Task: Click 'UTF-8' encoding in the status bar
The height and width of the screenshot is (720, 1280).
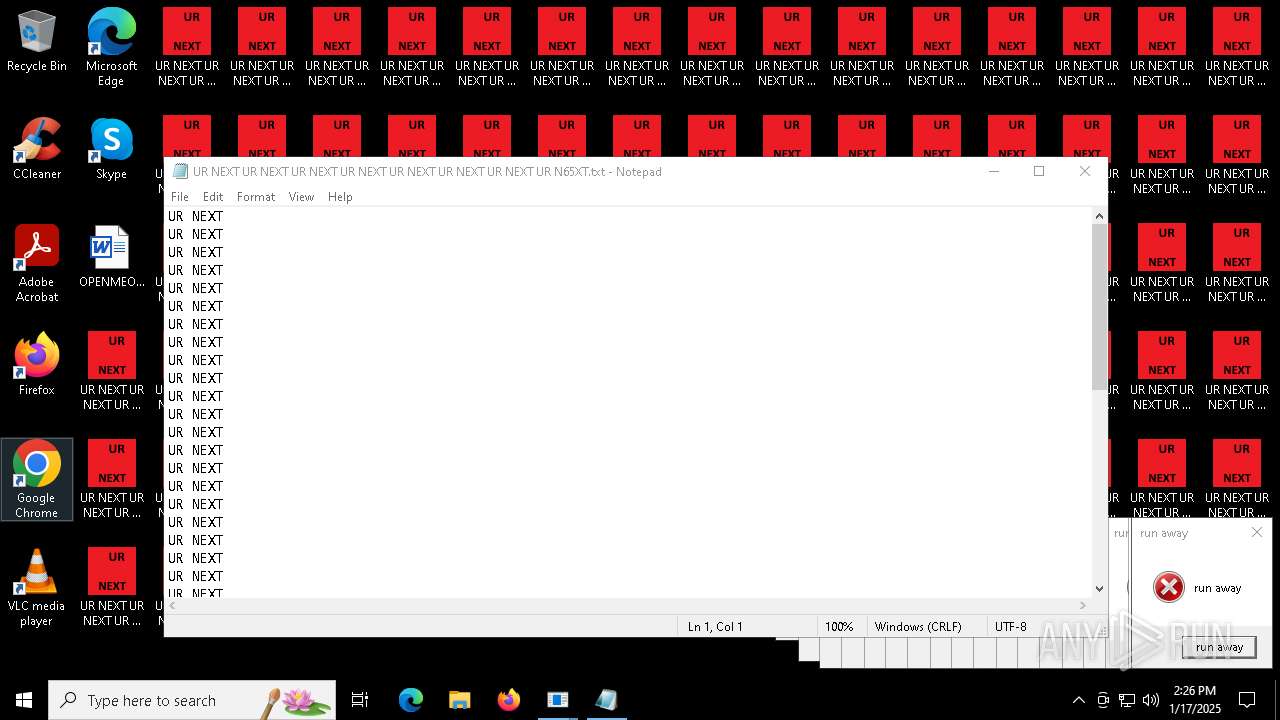Action: pos(1010,627)
